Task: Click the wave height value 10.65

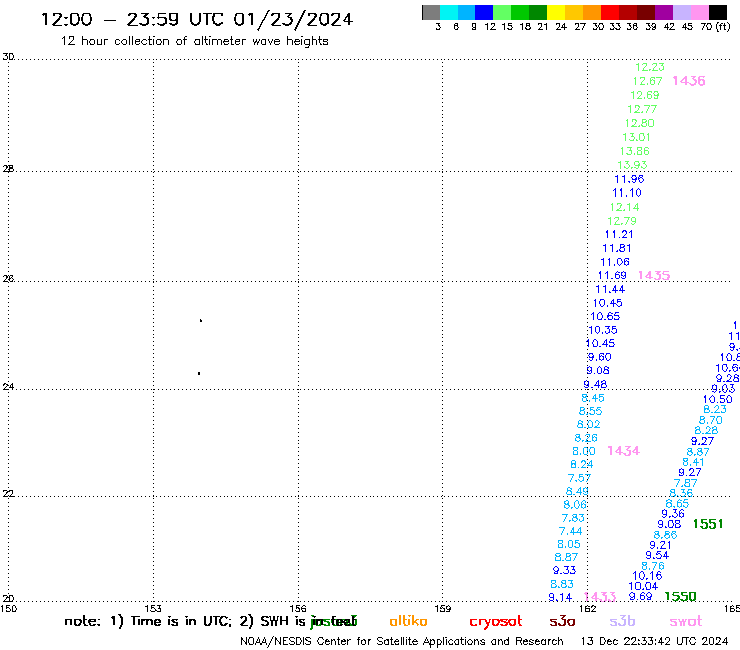Action: point(605,317)
